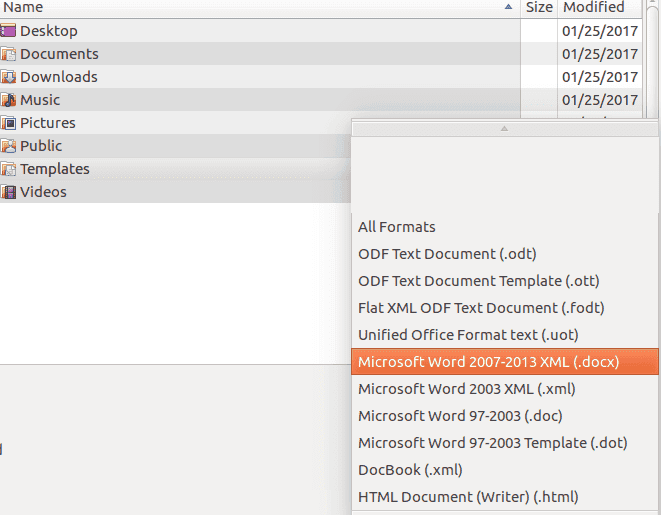Choose HTML Document (Writer) format

[468, 497]
